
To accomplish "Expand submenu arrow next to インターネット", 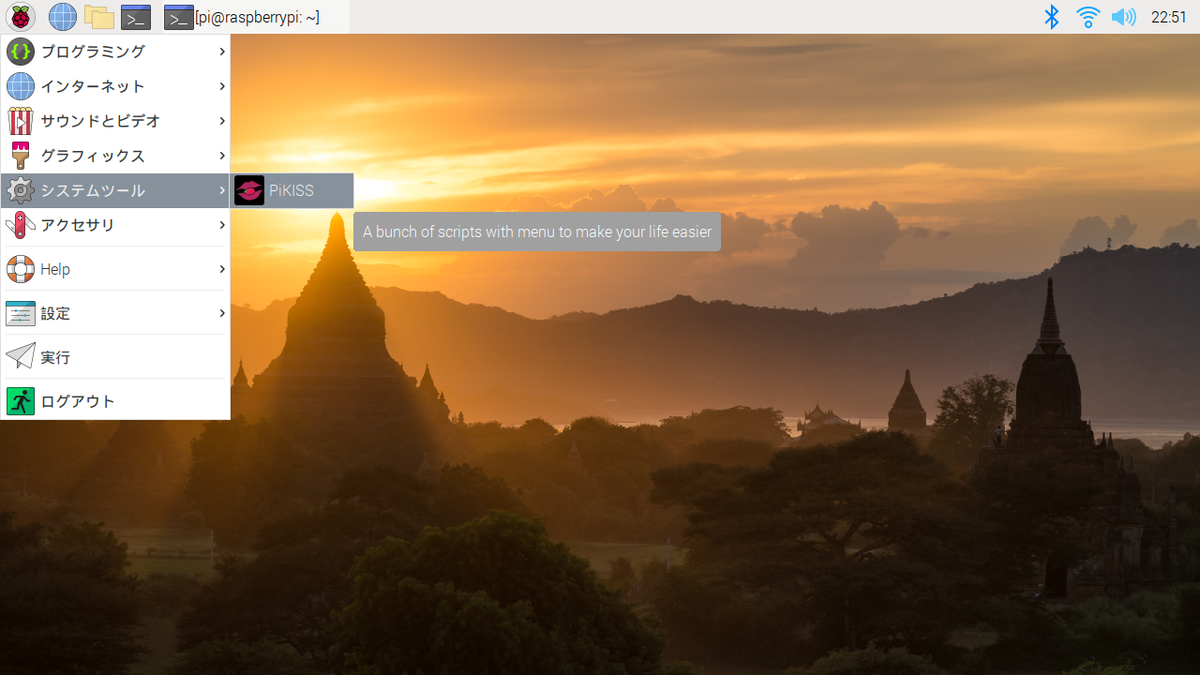I will pyautogui.click(x=222, y=86).
